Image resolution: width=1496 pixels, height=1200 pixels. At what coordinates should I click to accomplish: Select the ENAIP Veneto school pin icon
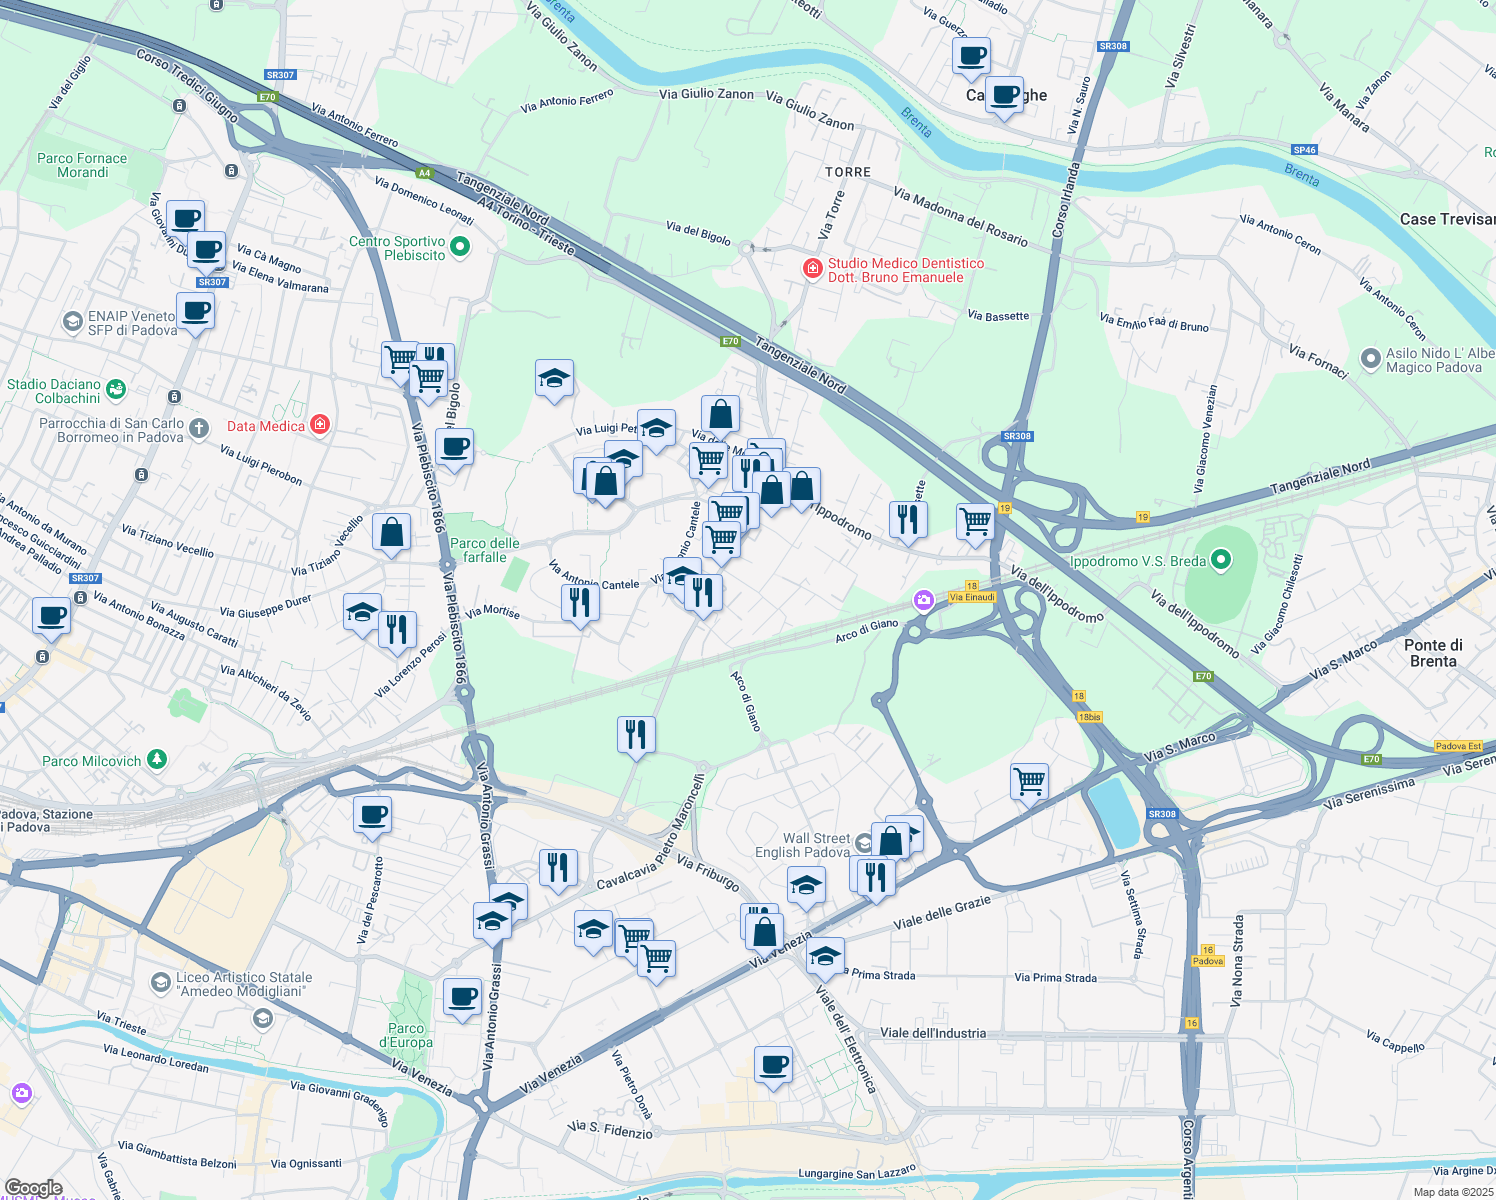click(x=72, y=321)
